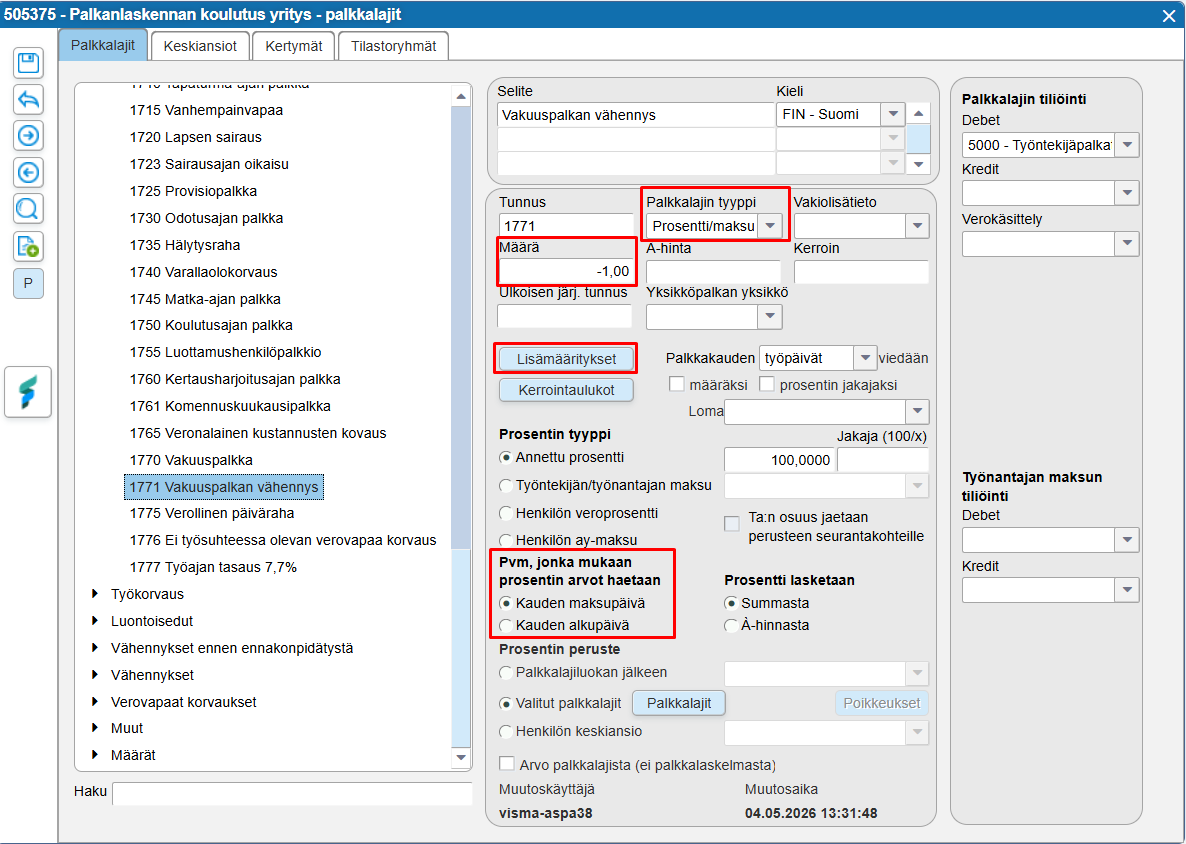
Task: Check the määräksi checkbox
Action: coord(677,384)
